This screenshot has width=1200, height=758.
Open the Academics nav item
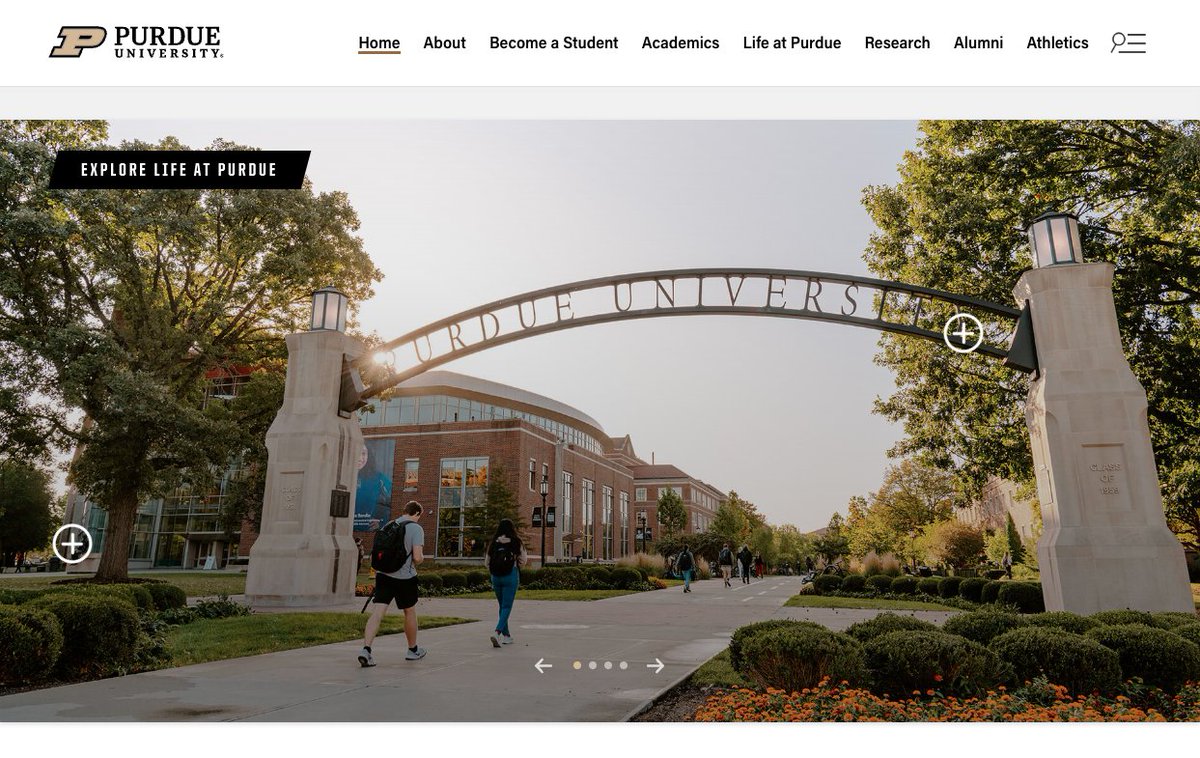pyautogui.click(x=680, y=43)
